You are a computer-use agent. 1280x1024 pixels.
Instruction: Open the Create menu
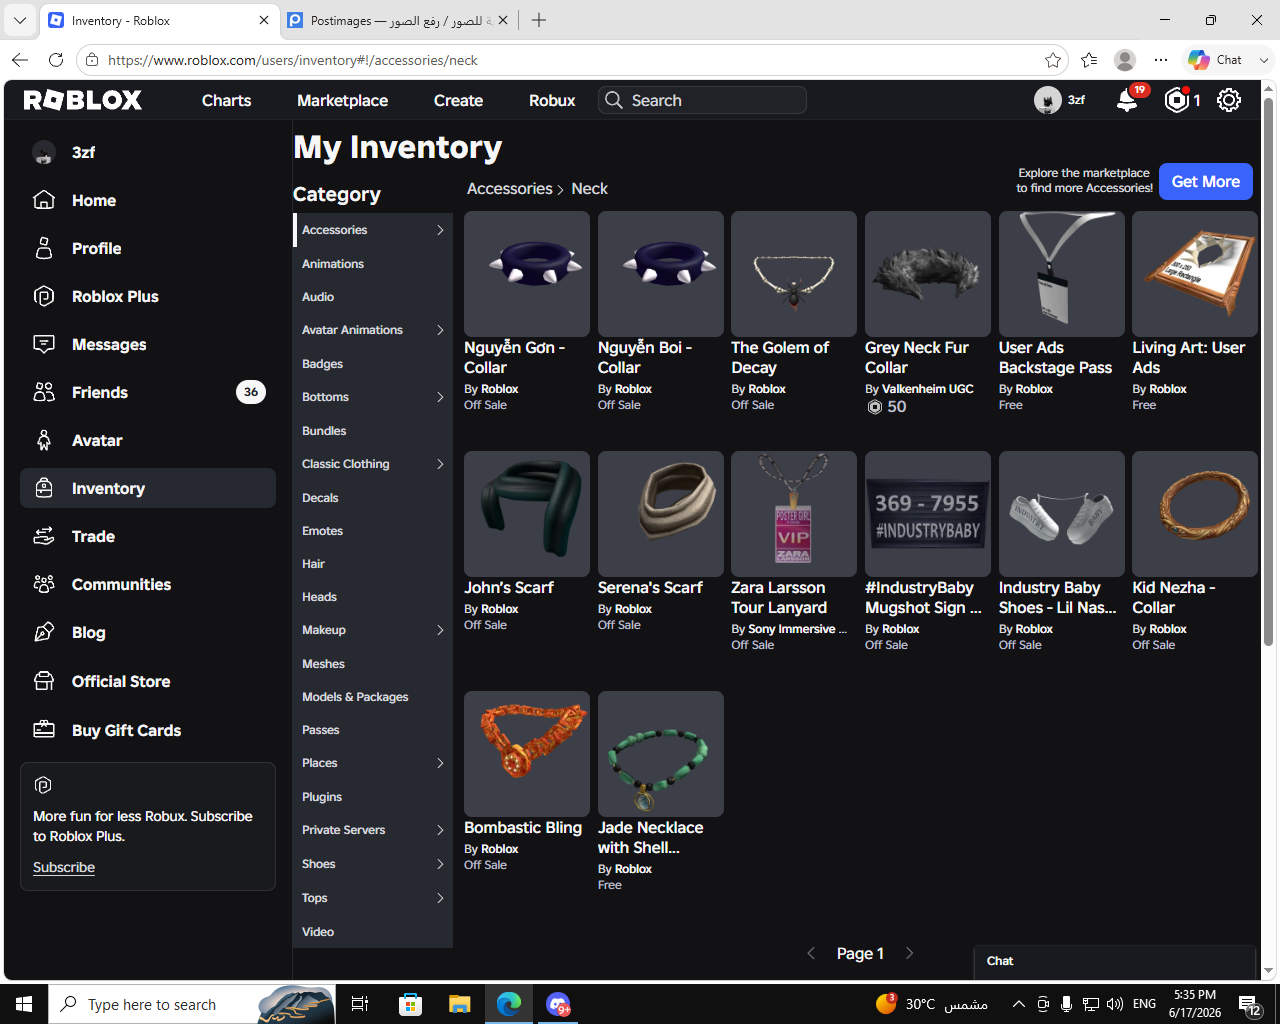[x=458, y=100]
